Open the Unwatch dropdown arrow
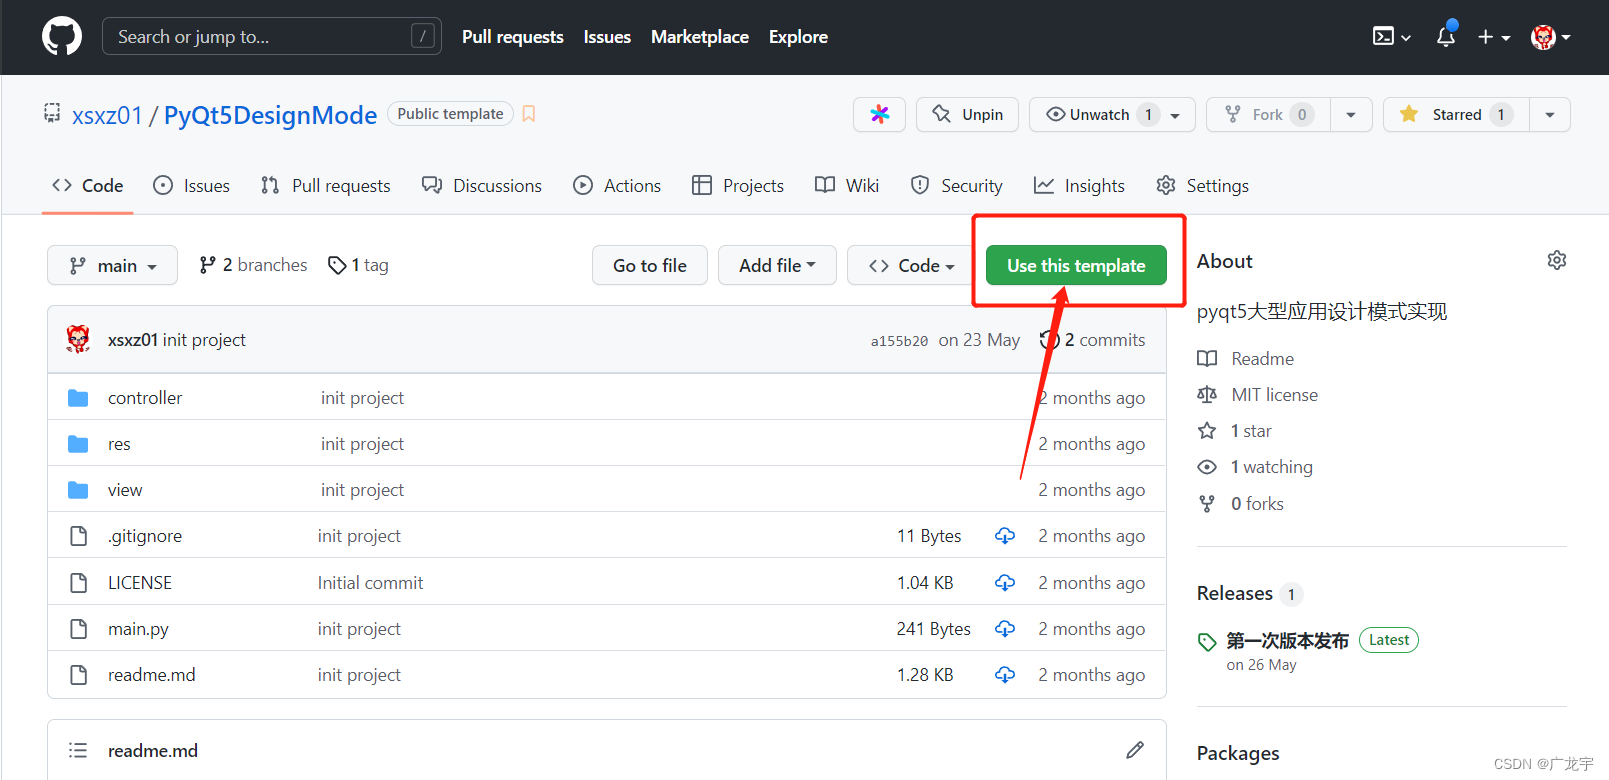 1176,115
